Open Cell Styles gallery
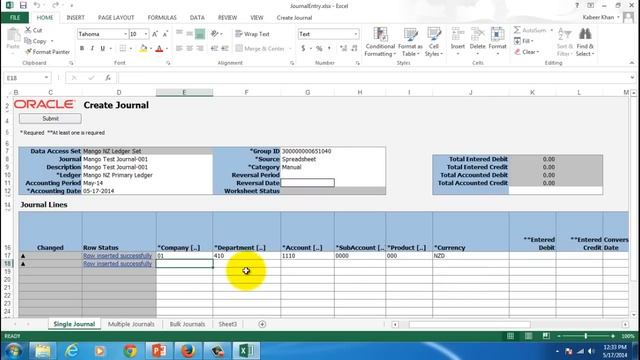The width and height of the screenshot is (640, 360). click(433, 42)
